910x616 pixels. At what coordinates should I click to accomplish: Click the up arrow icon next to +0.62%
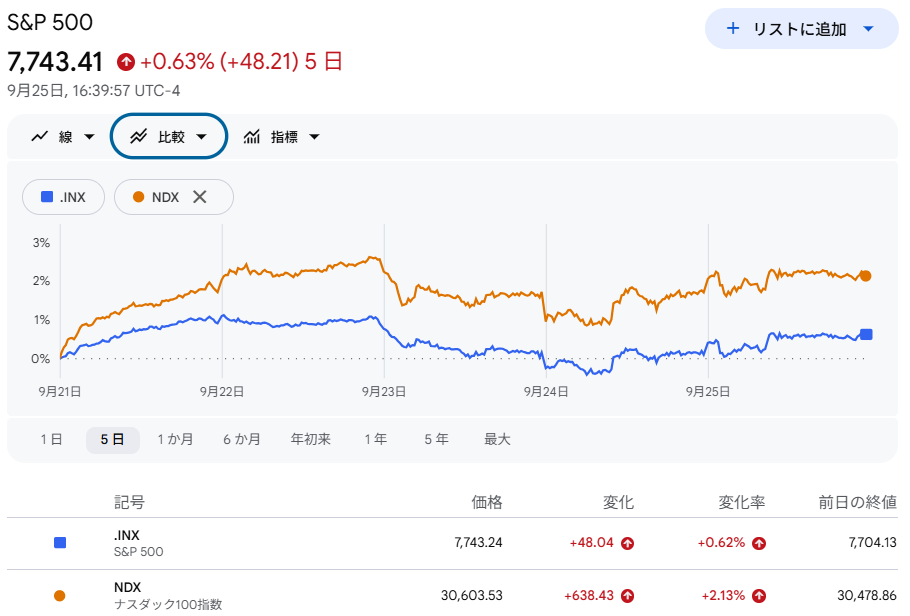pyautogui.click(x=759, y=543)
